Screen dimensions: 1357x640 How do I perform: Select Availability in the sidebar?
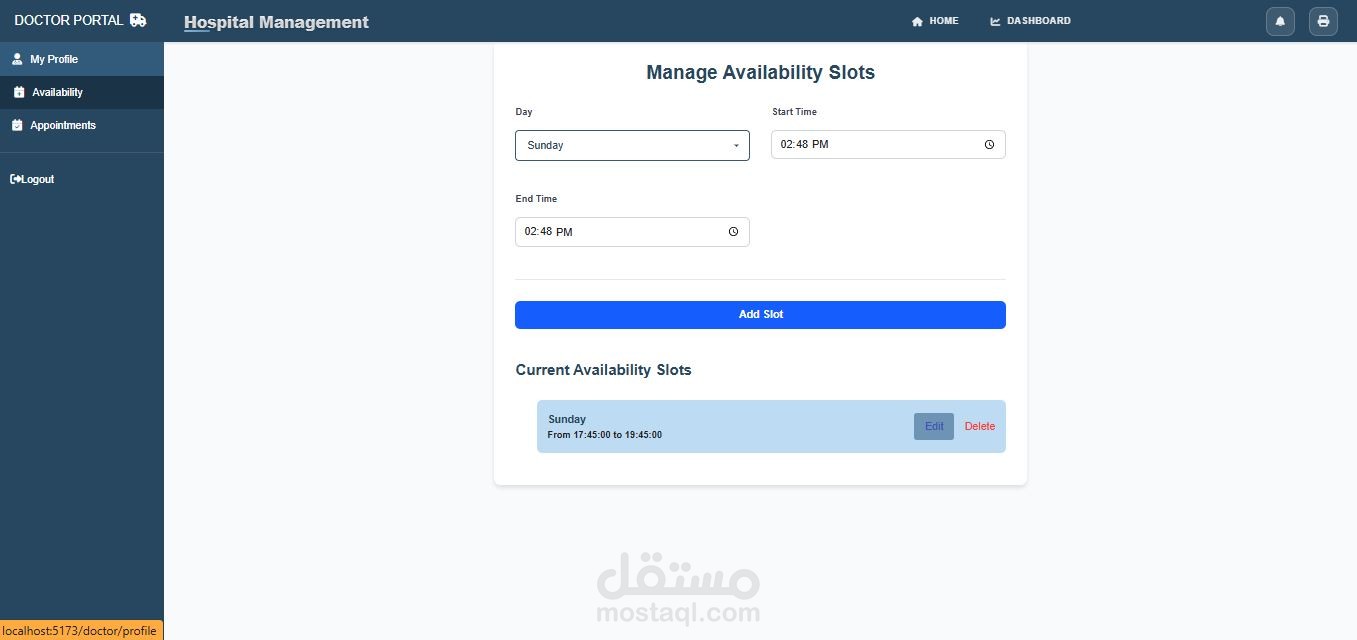coord(82,92)
